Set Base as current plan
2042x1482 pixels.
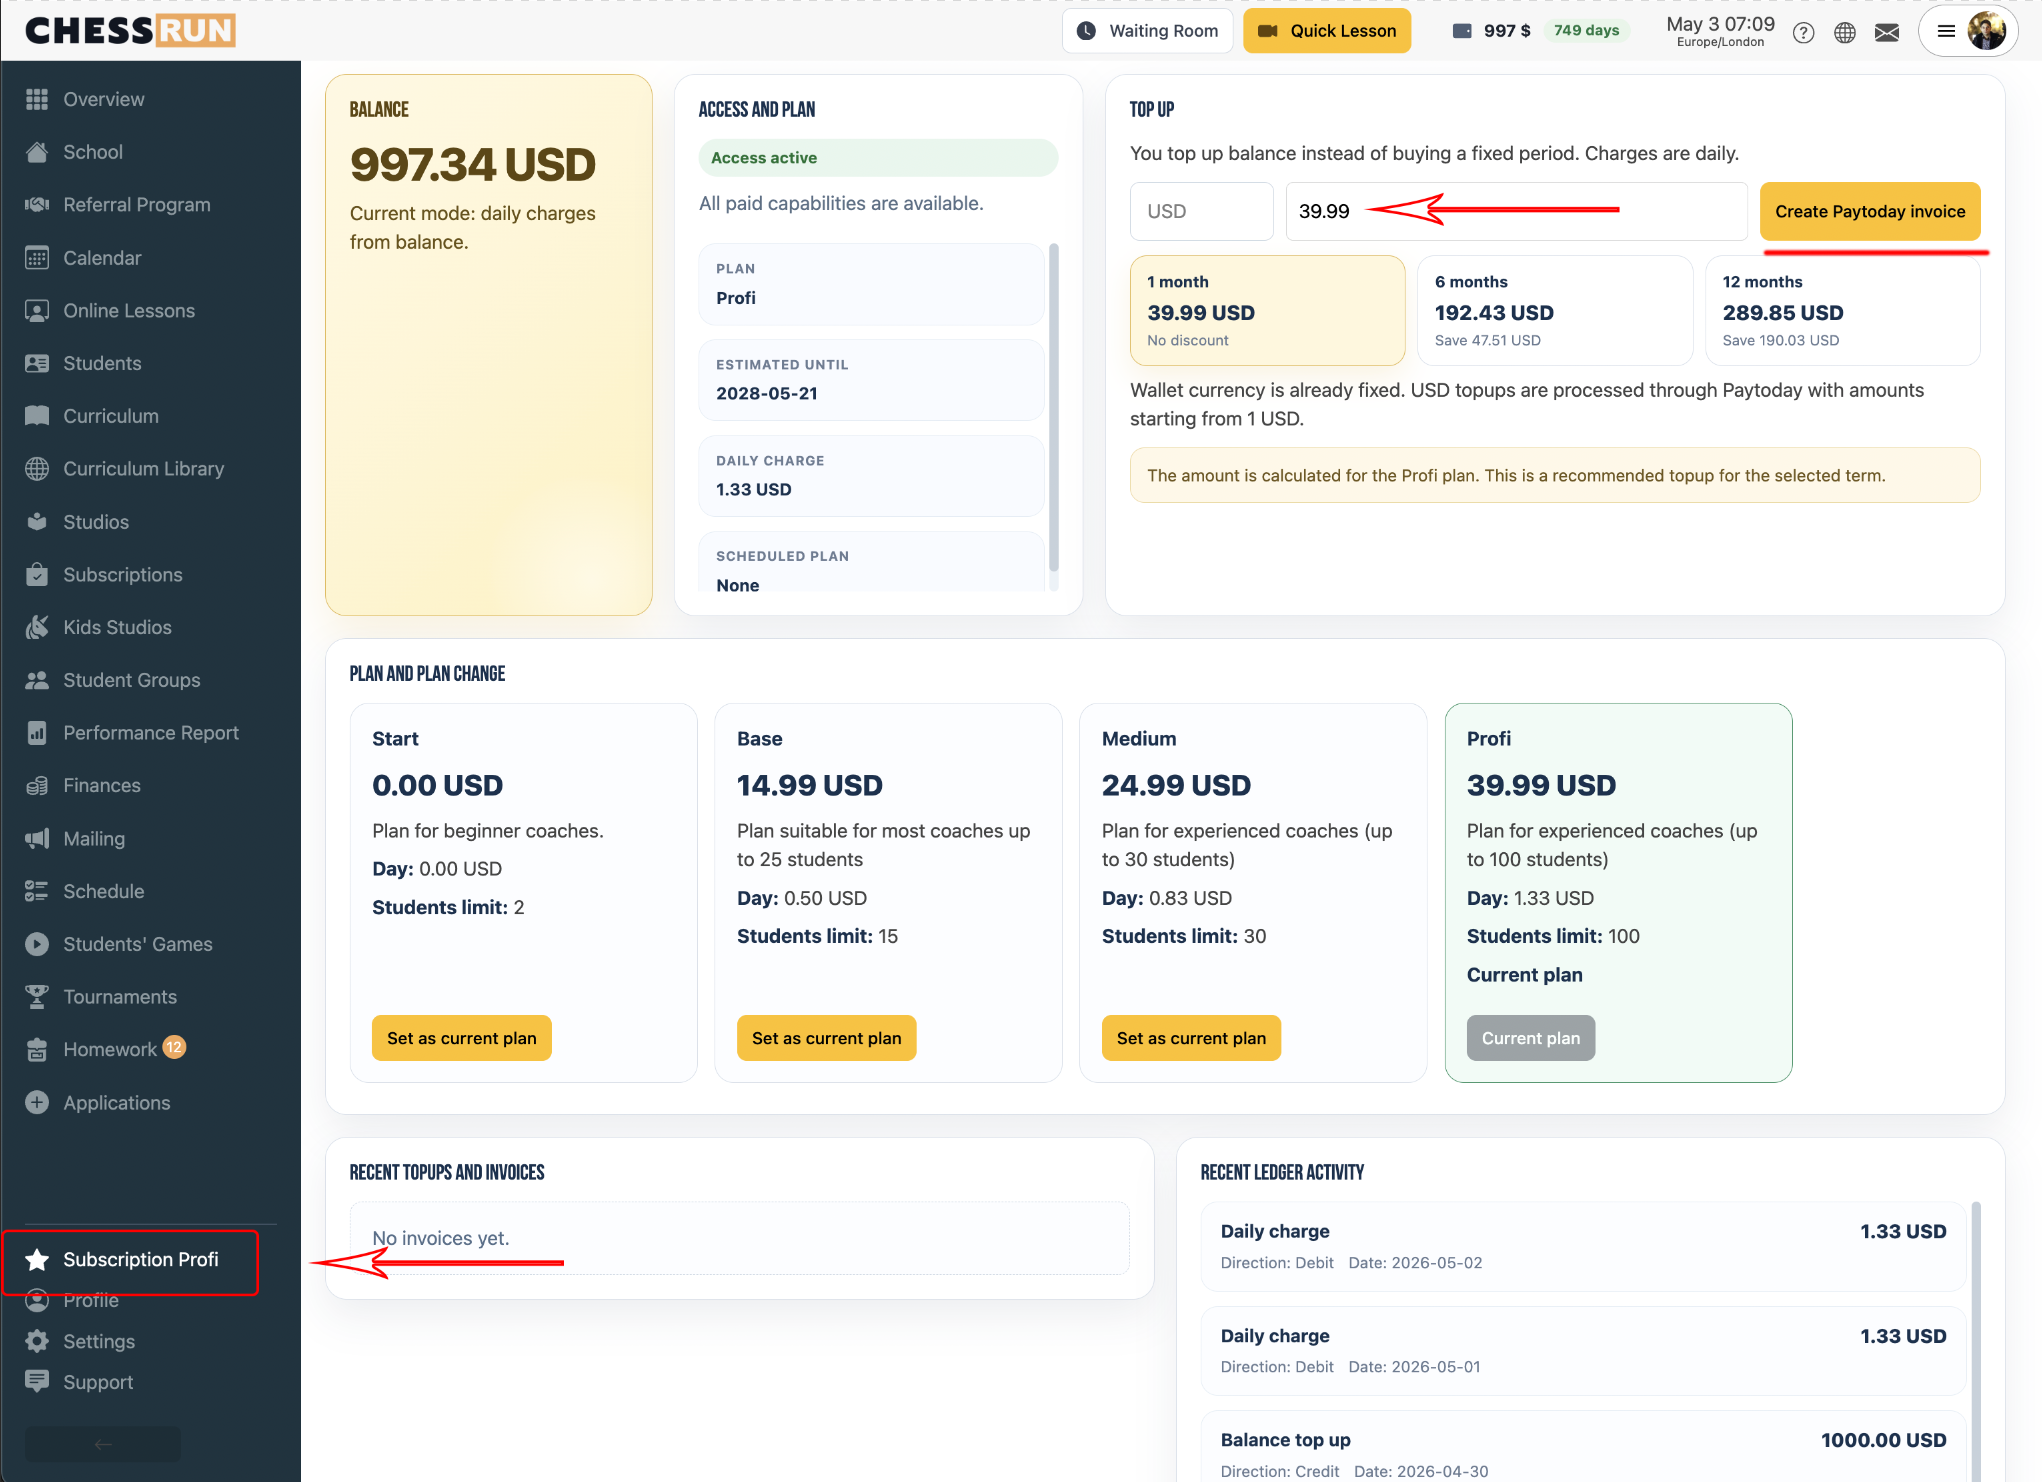[x=826, y=1038]
